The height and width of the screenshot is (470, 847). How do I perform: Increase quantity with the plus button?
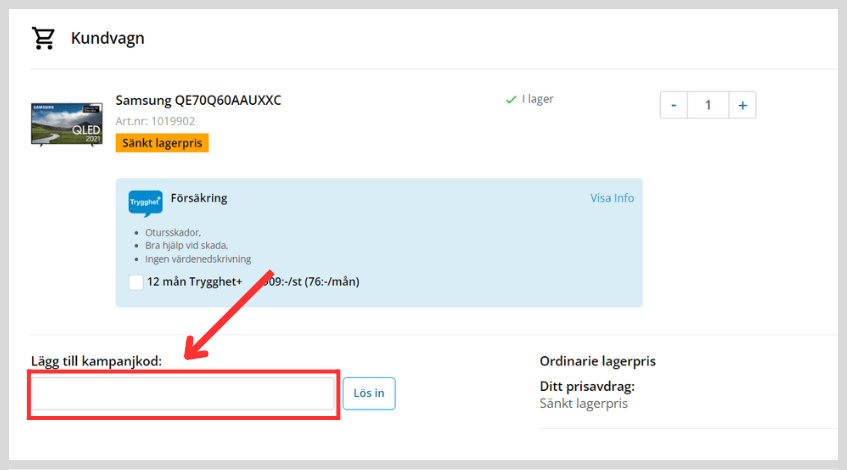742,105
